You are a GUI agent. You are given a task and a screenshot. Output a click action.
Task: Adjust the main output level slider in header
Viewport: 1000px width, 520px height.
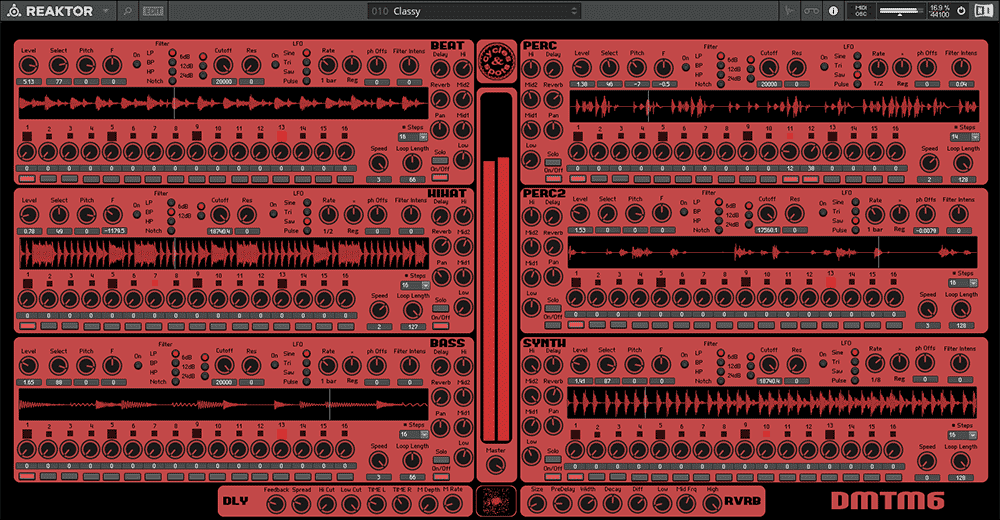click(x=901, y=11)
